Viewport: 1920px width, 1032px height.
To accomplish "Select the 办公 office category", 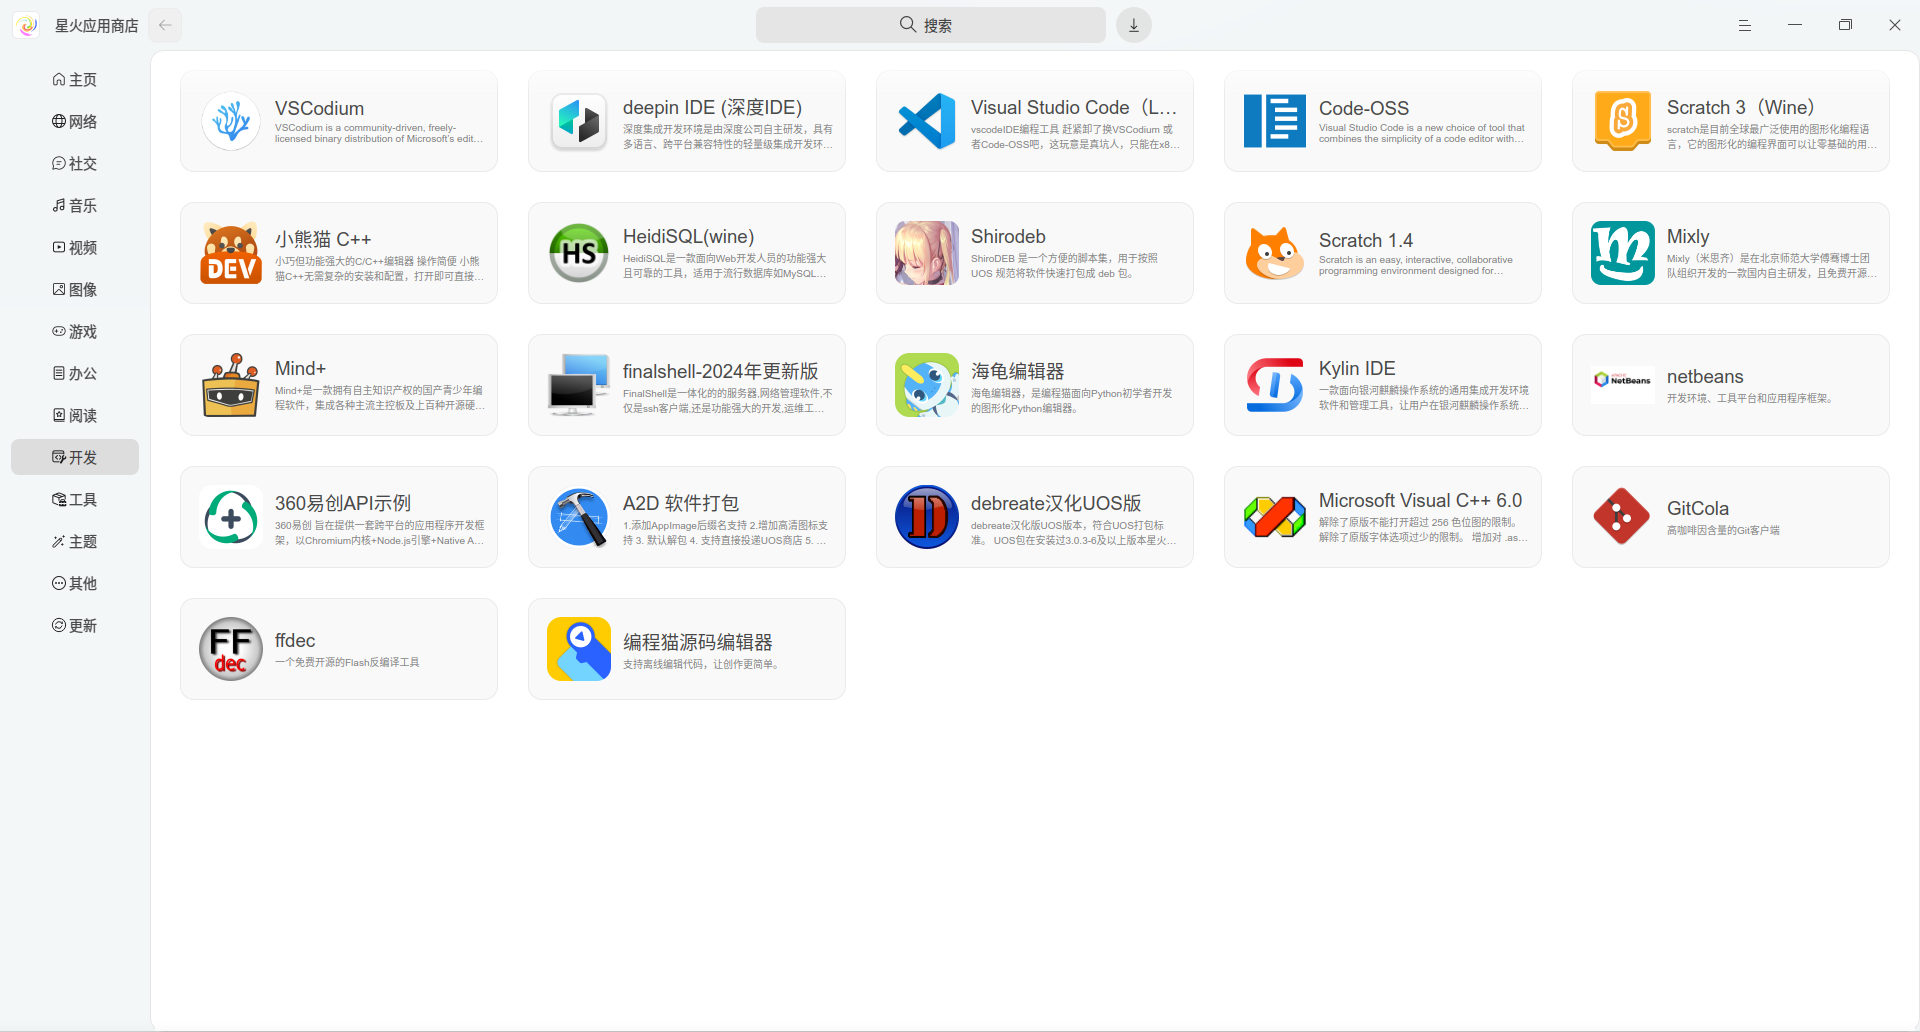I will [75, 373].
